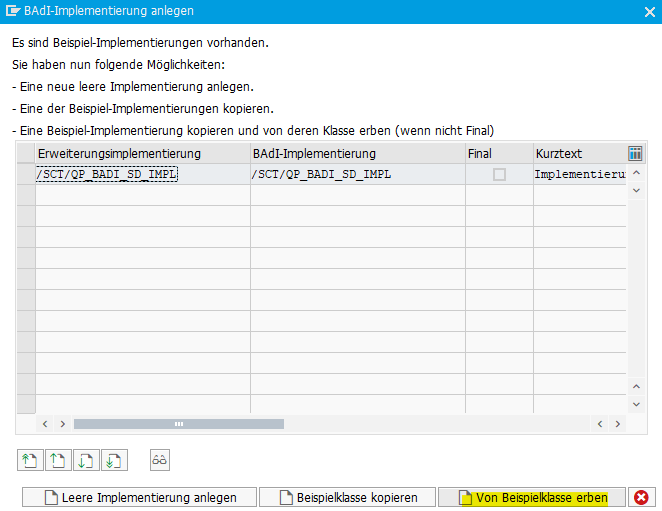Image resolution: width=662 pixels, height=511 pixels.
Task: Click the last page navigation icon
Action: (114, 460)
